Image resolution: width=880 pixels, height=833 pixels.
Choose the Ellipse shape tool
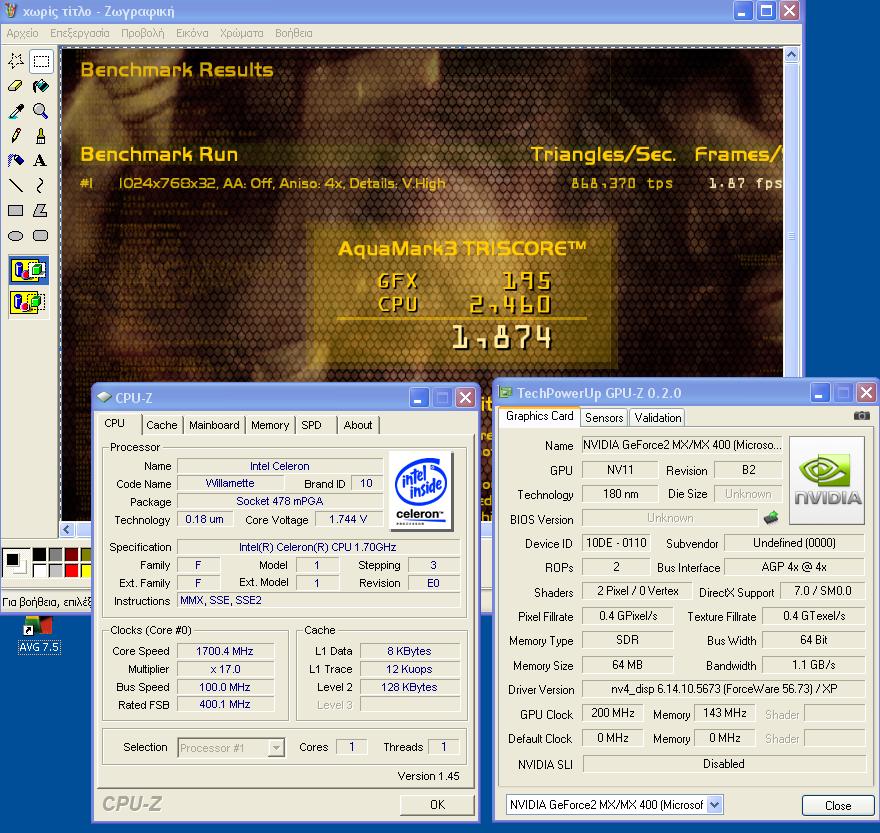pos(16,235)
